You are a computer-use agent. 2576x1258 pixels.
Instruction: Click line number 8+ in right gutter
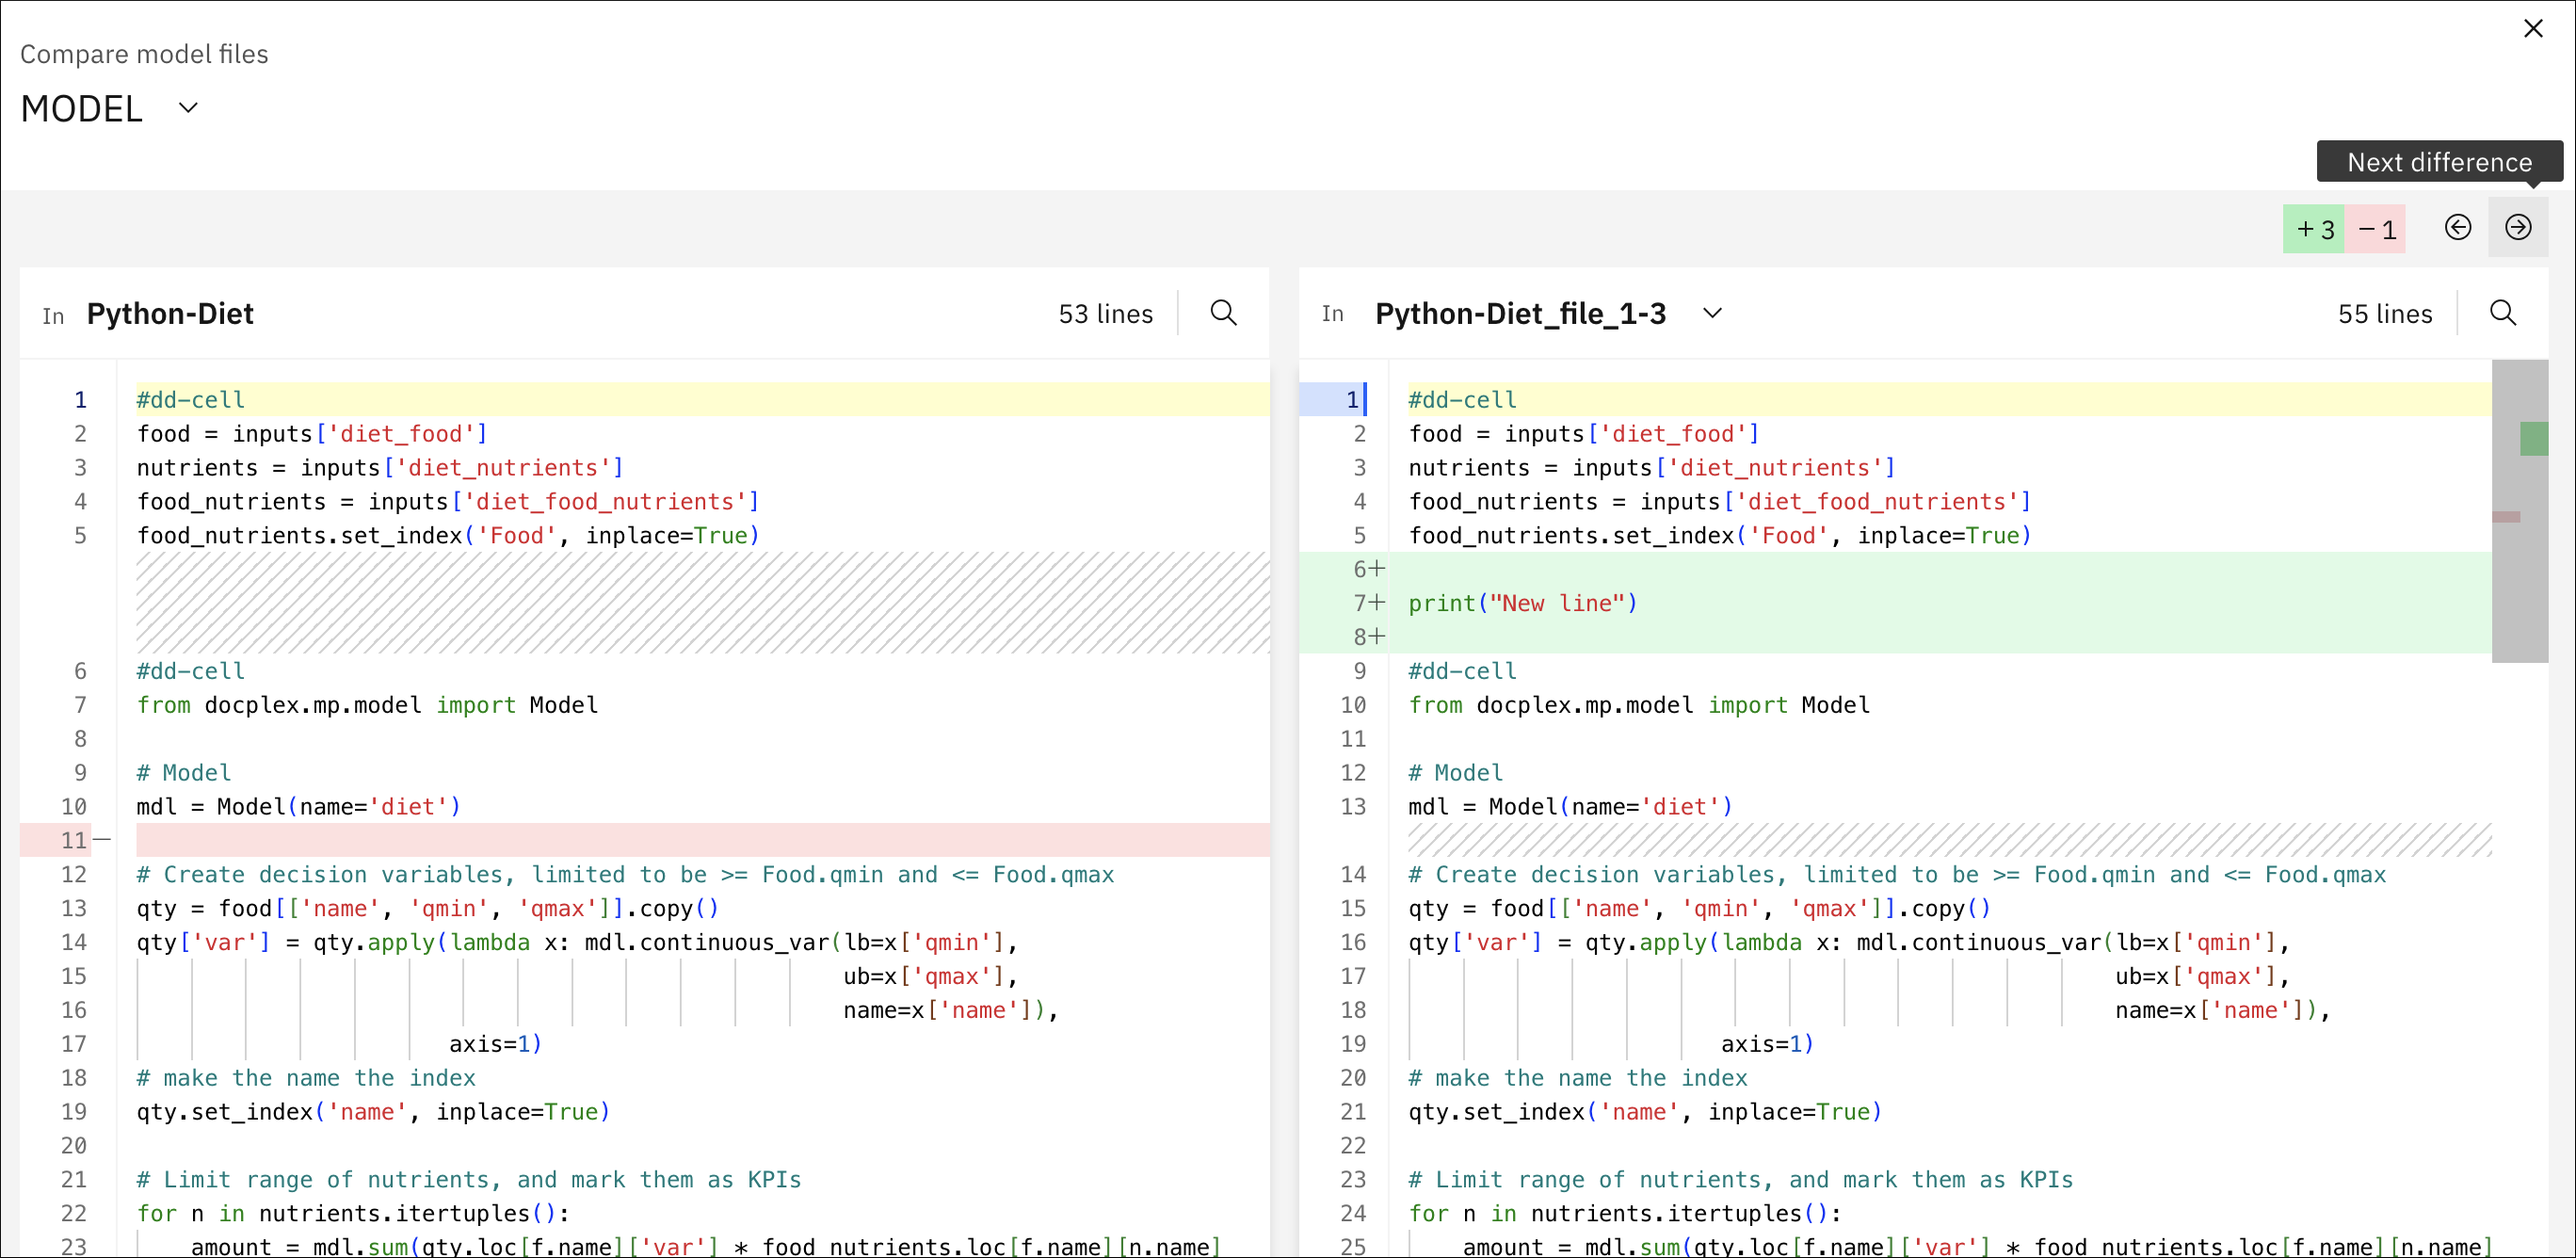click(1368, 637)
